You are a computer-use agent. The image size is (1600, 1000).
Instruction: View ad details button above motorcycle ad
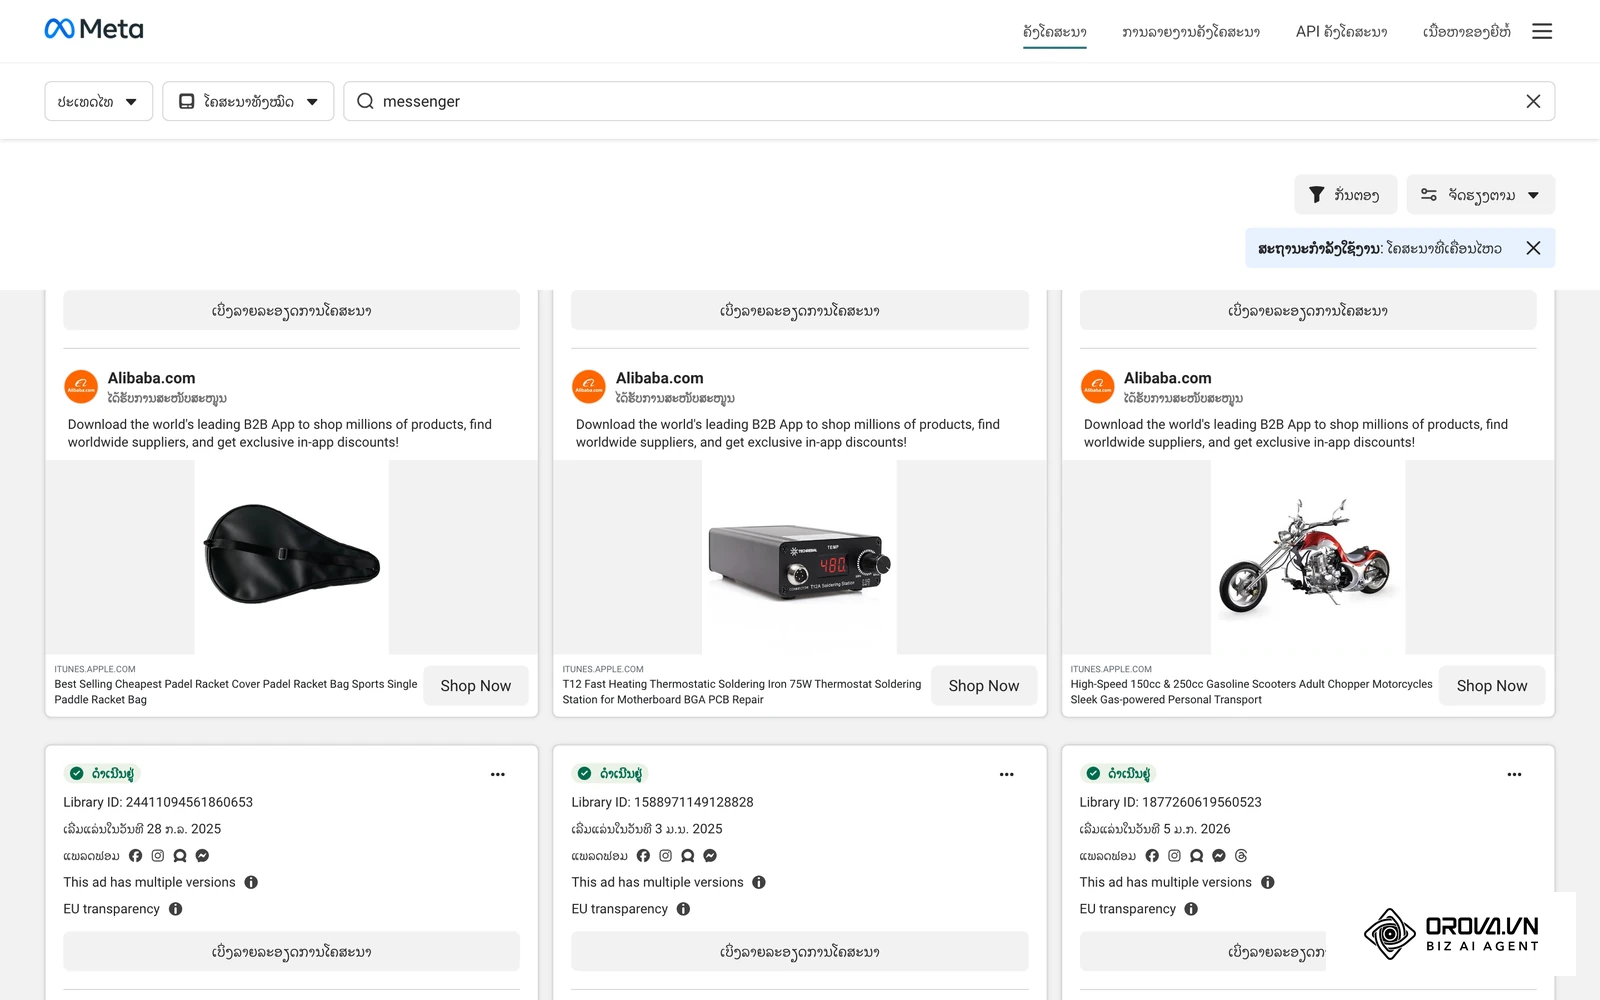coord(1307,311)
